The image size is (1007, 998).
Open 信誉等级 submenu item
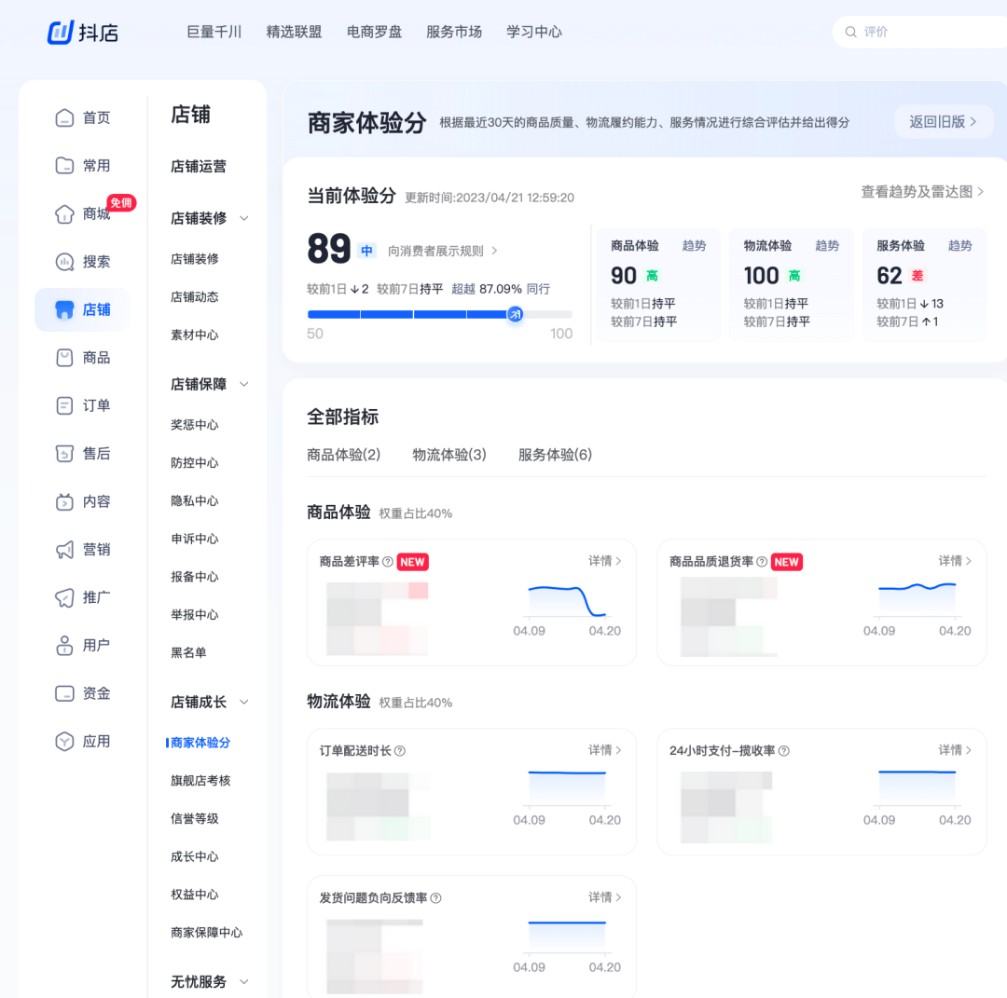click(x=195, y=818)
